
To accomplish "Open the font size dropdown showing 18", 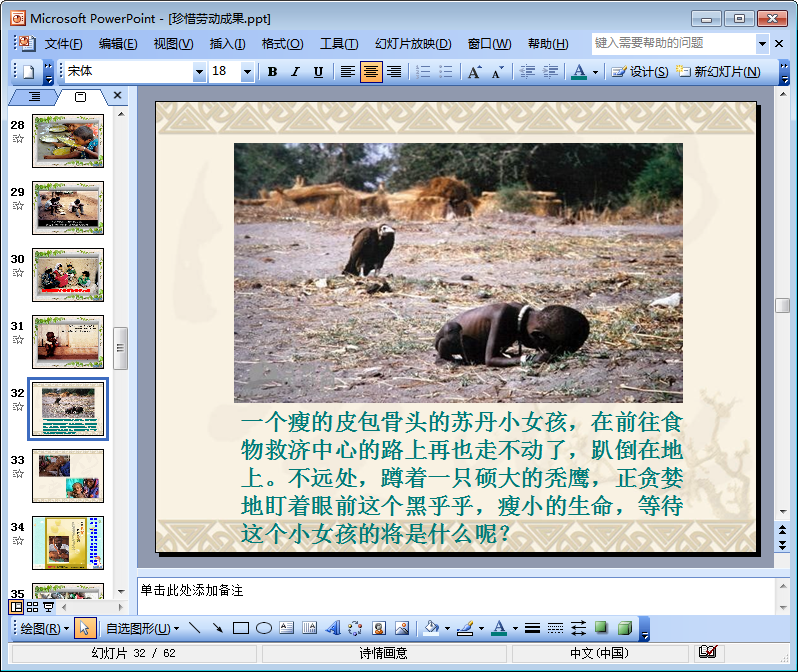I will point(247,72).
